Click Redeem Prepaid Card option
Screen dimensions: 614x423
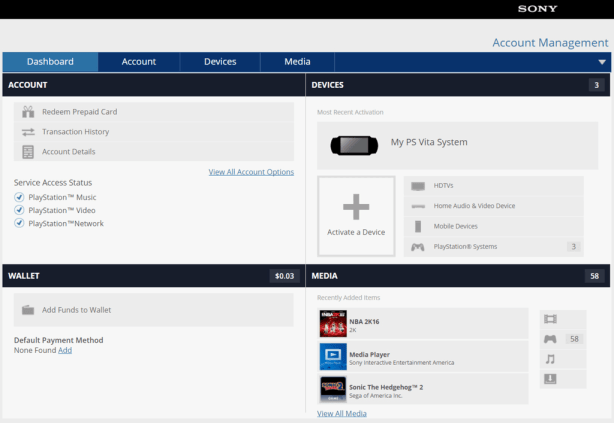click(154, 112)
